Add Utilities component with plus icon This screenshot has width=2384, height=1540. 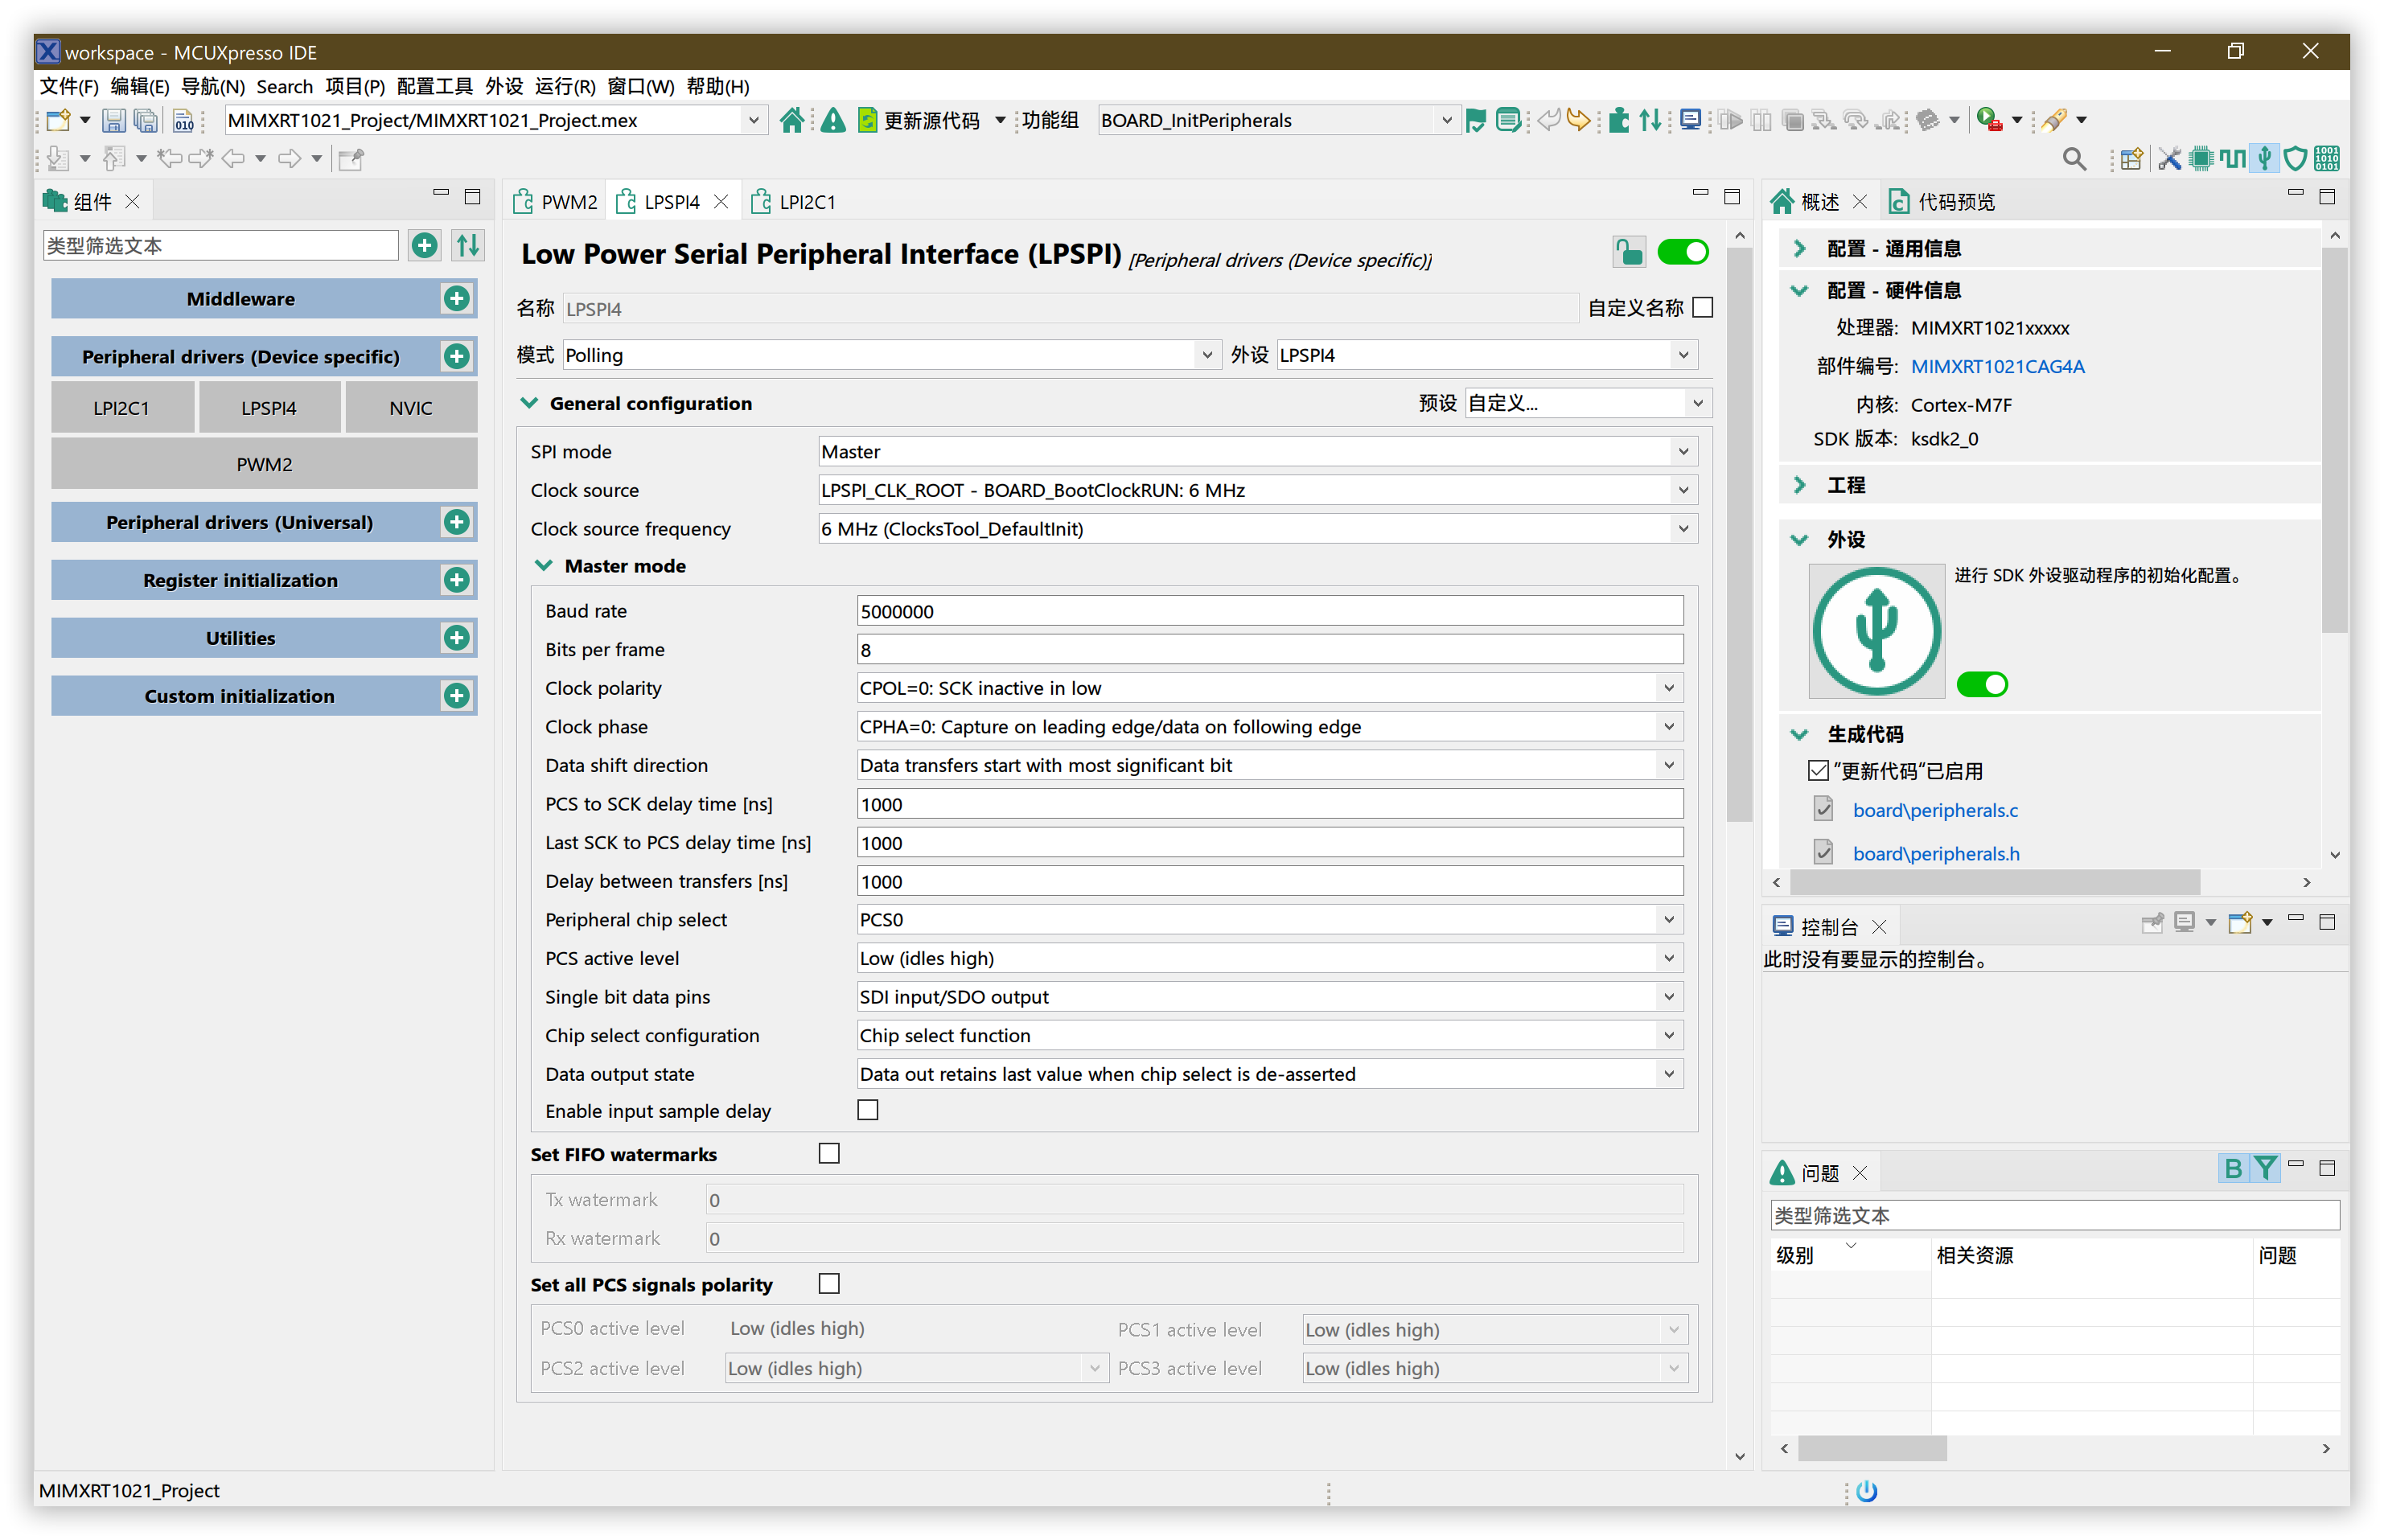457,637
